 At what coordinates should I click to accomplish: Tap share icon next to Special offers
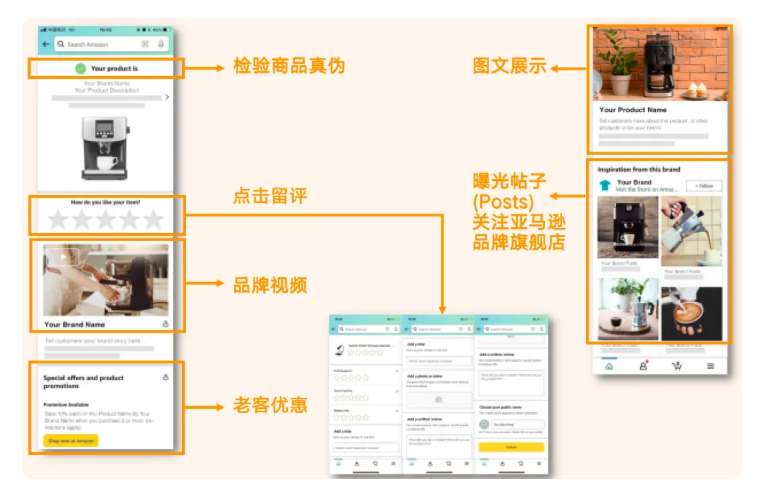pos(164,377)
